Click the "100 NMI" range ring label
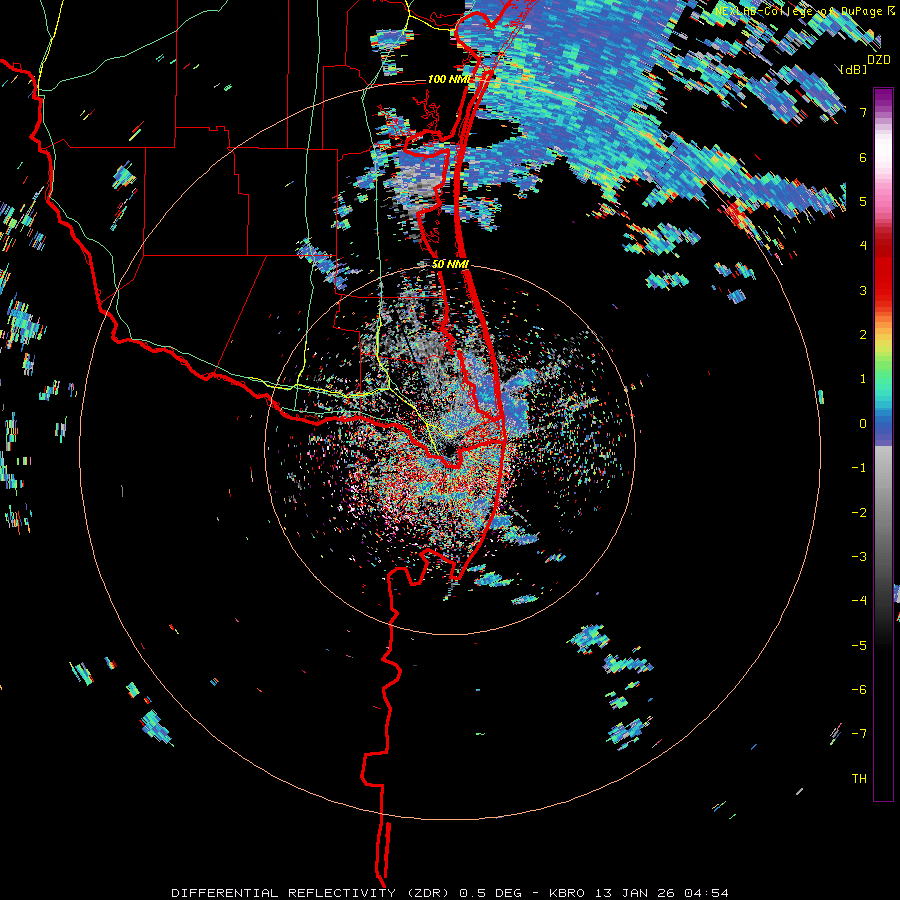This screenshot has width=900, height=900. coord(449,79)
